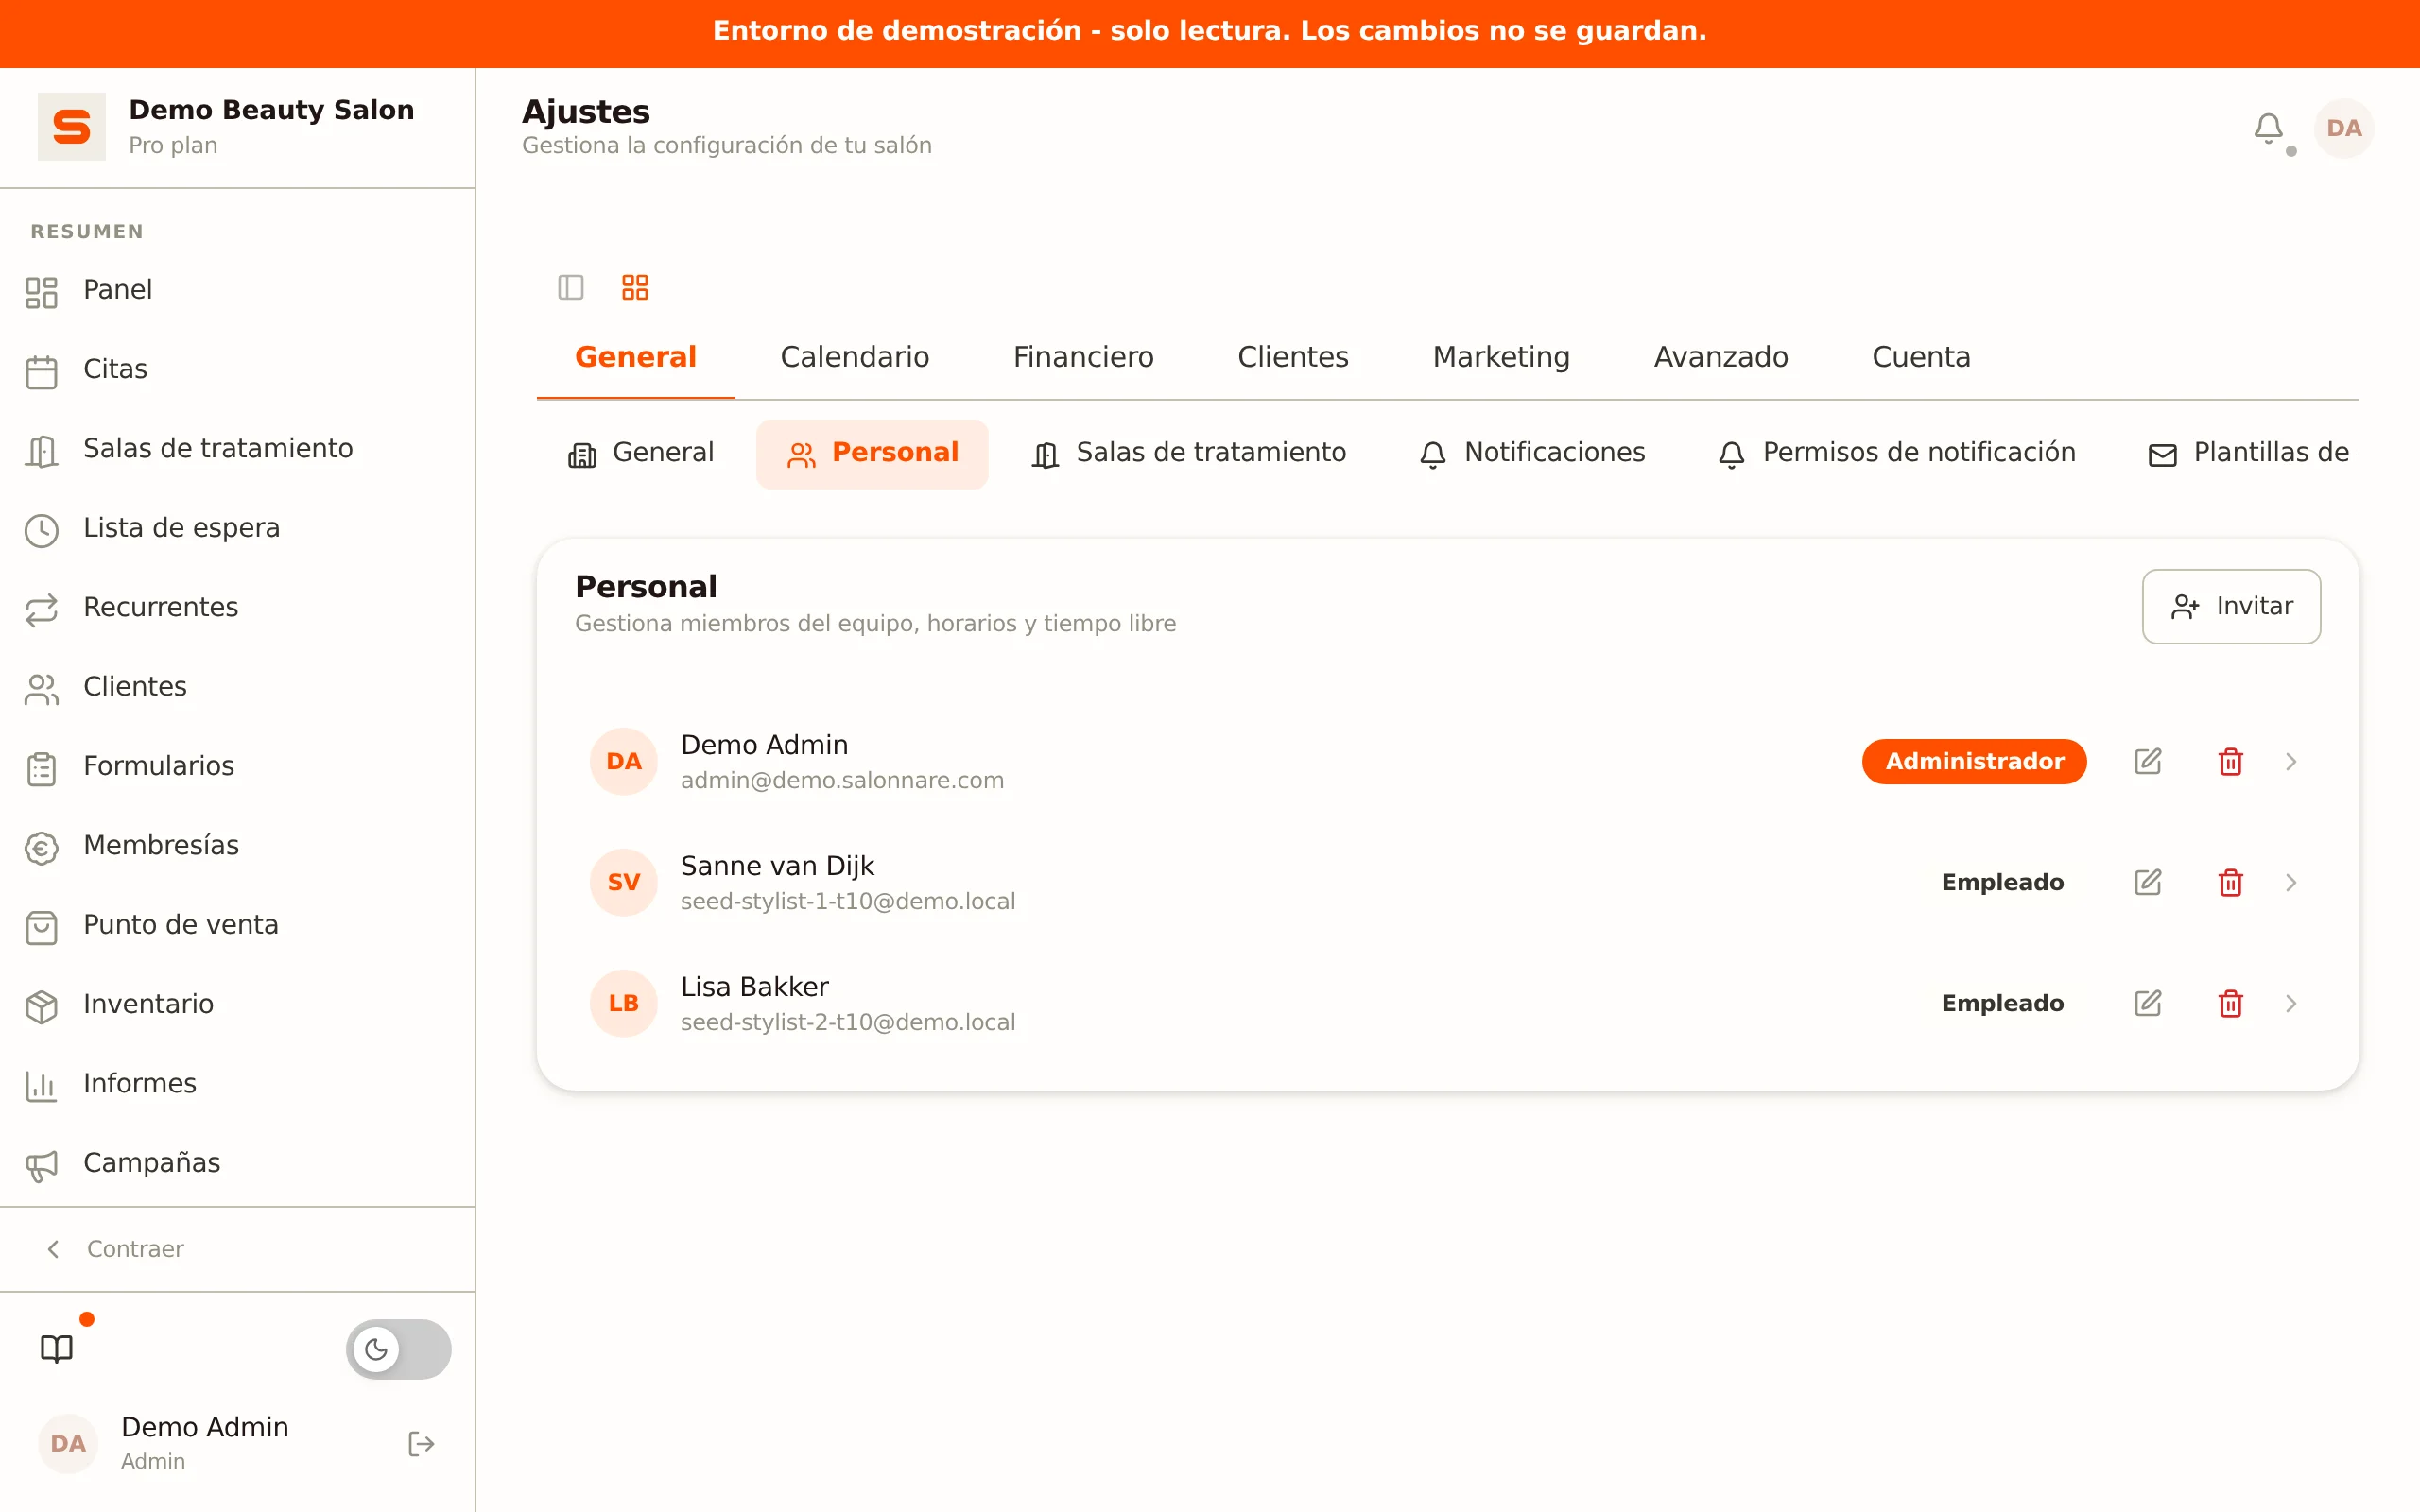Screen dimensions: 2420x1512
Task: Edit Demo Admin staff member
Action: point(2148,762)
